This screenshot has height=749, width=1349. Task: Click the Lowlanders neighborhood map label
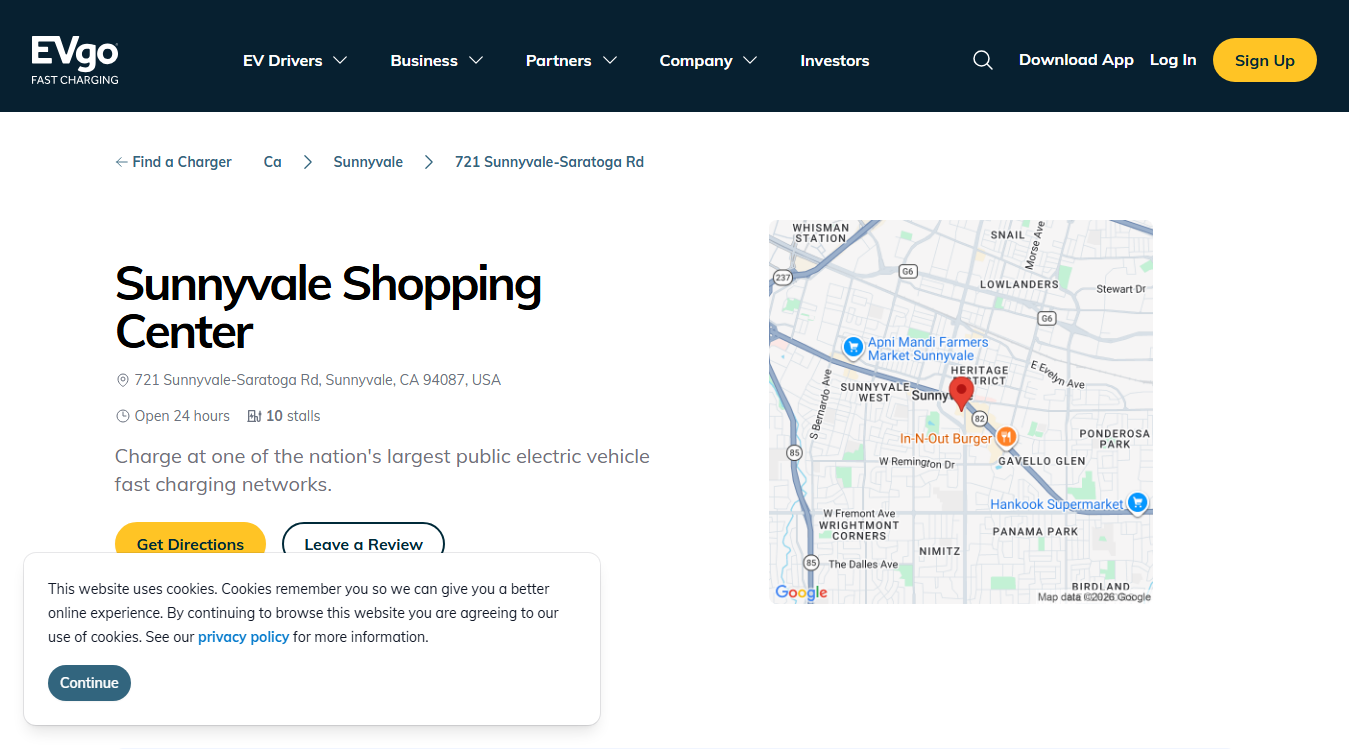tap(1019, 284)
